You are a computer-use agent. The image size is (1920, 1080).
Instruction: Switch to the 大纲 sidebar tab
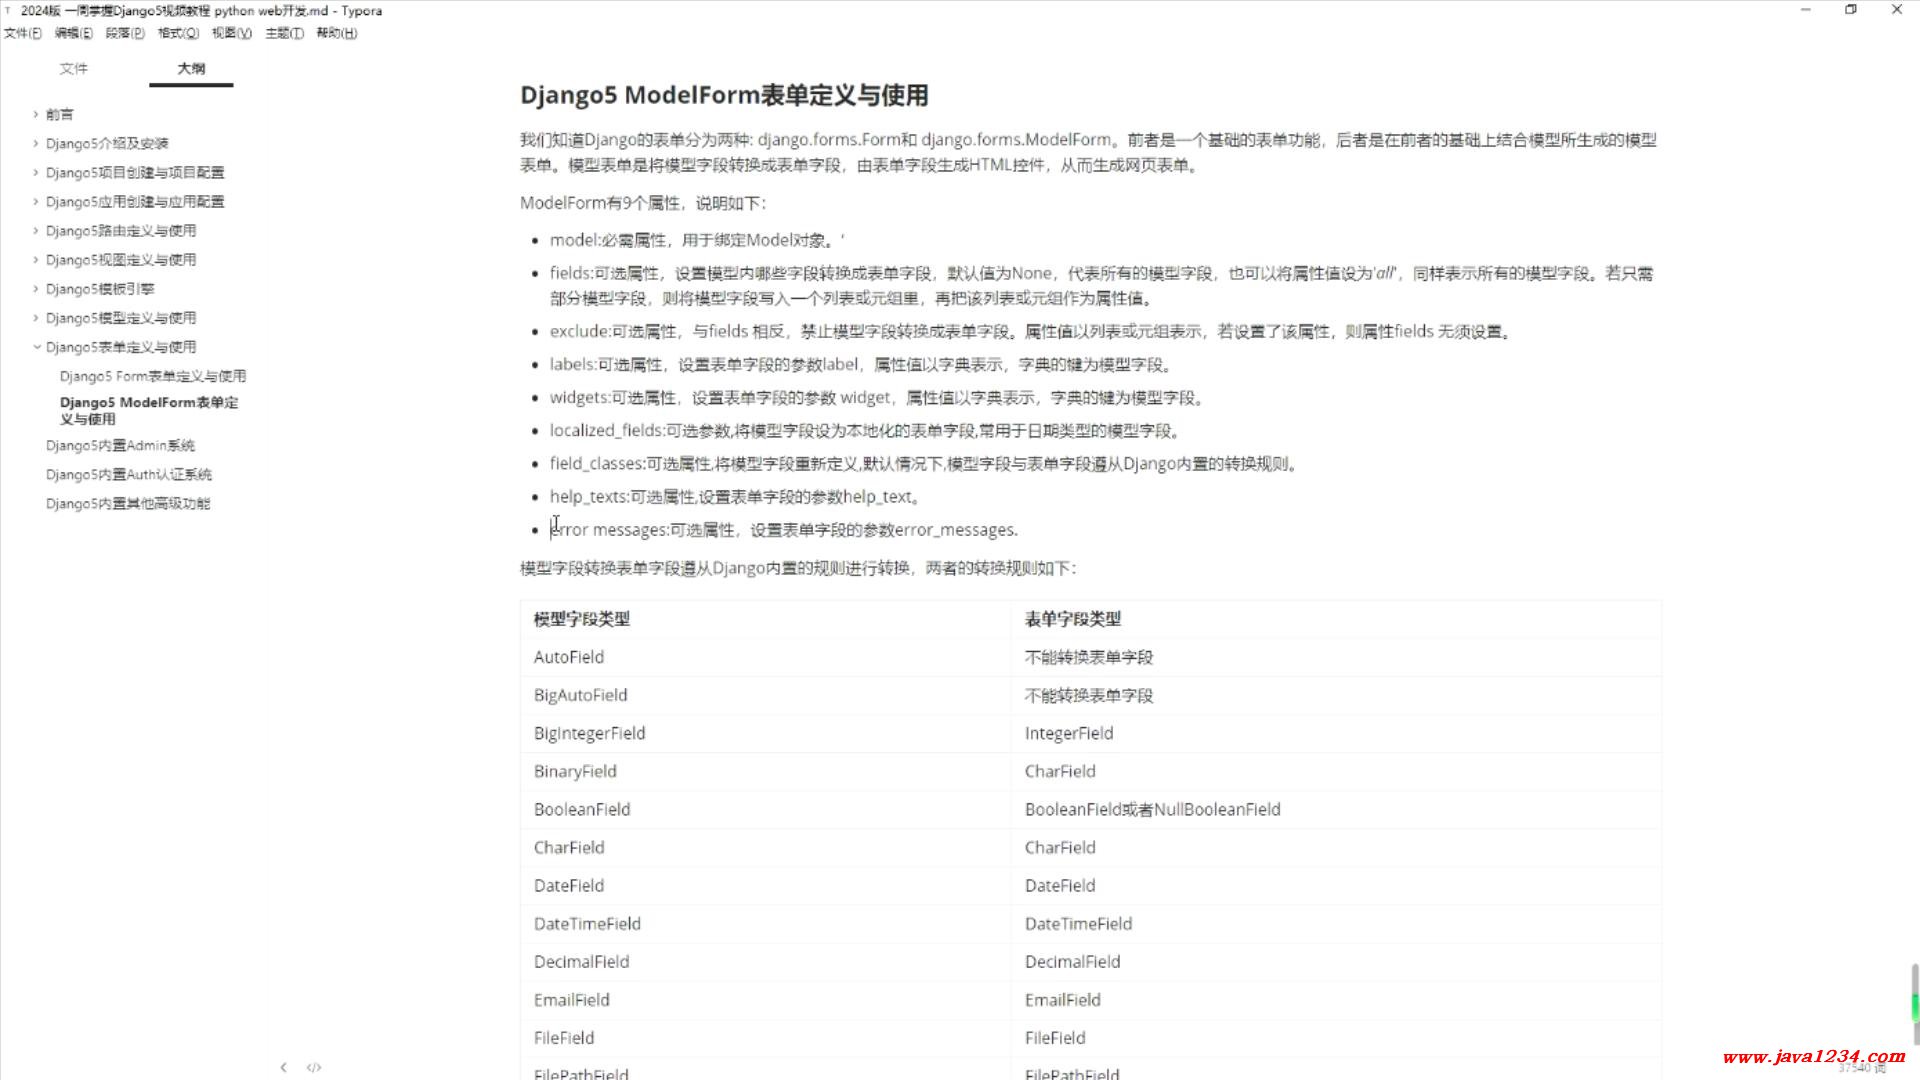(x=191, y=68)
